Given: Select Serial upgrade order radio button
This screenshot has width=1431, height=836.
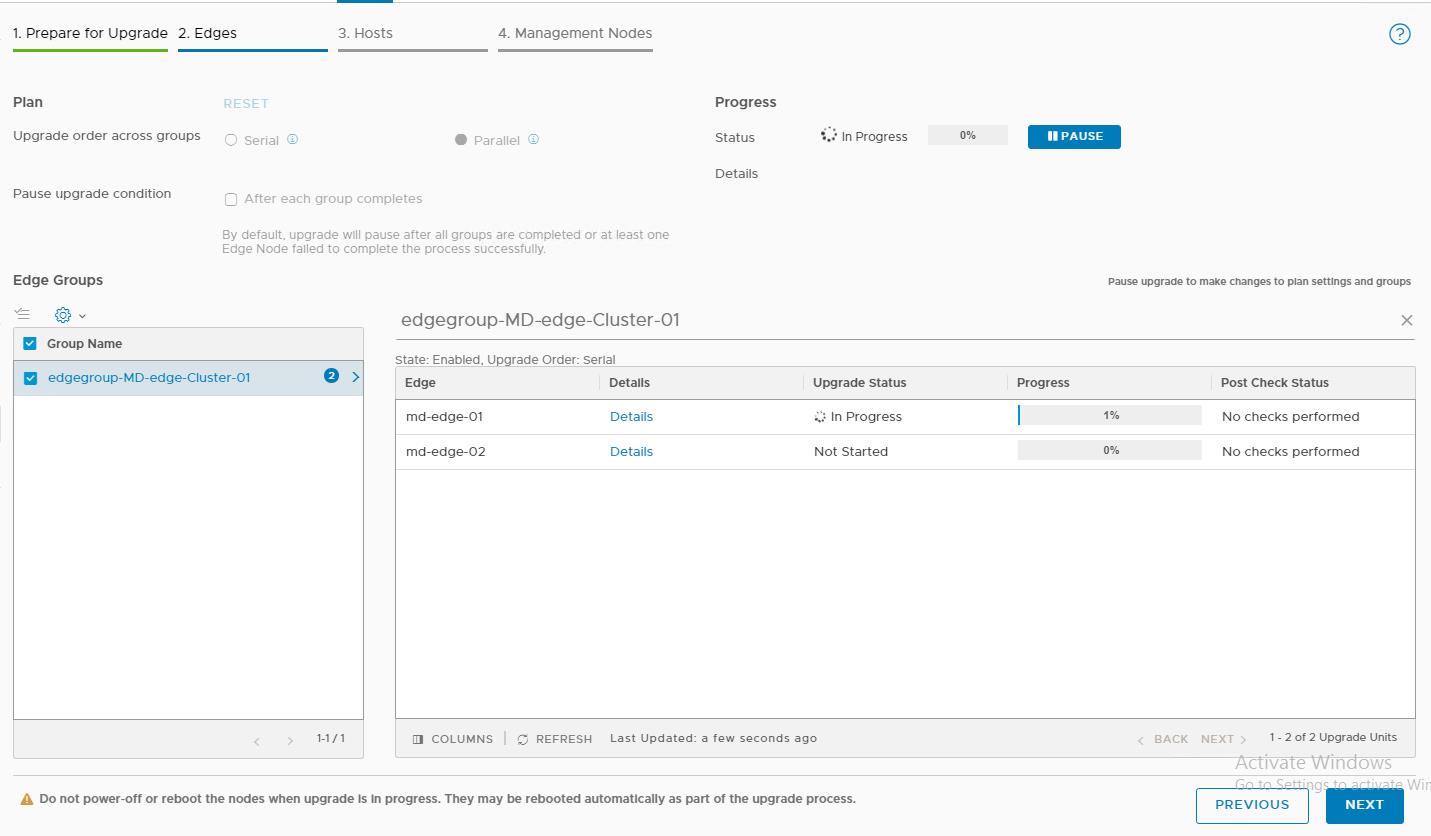Looking at the screenshot, I should point(231,140).
